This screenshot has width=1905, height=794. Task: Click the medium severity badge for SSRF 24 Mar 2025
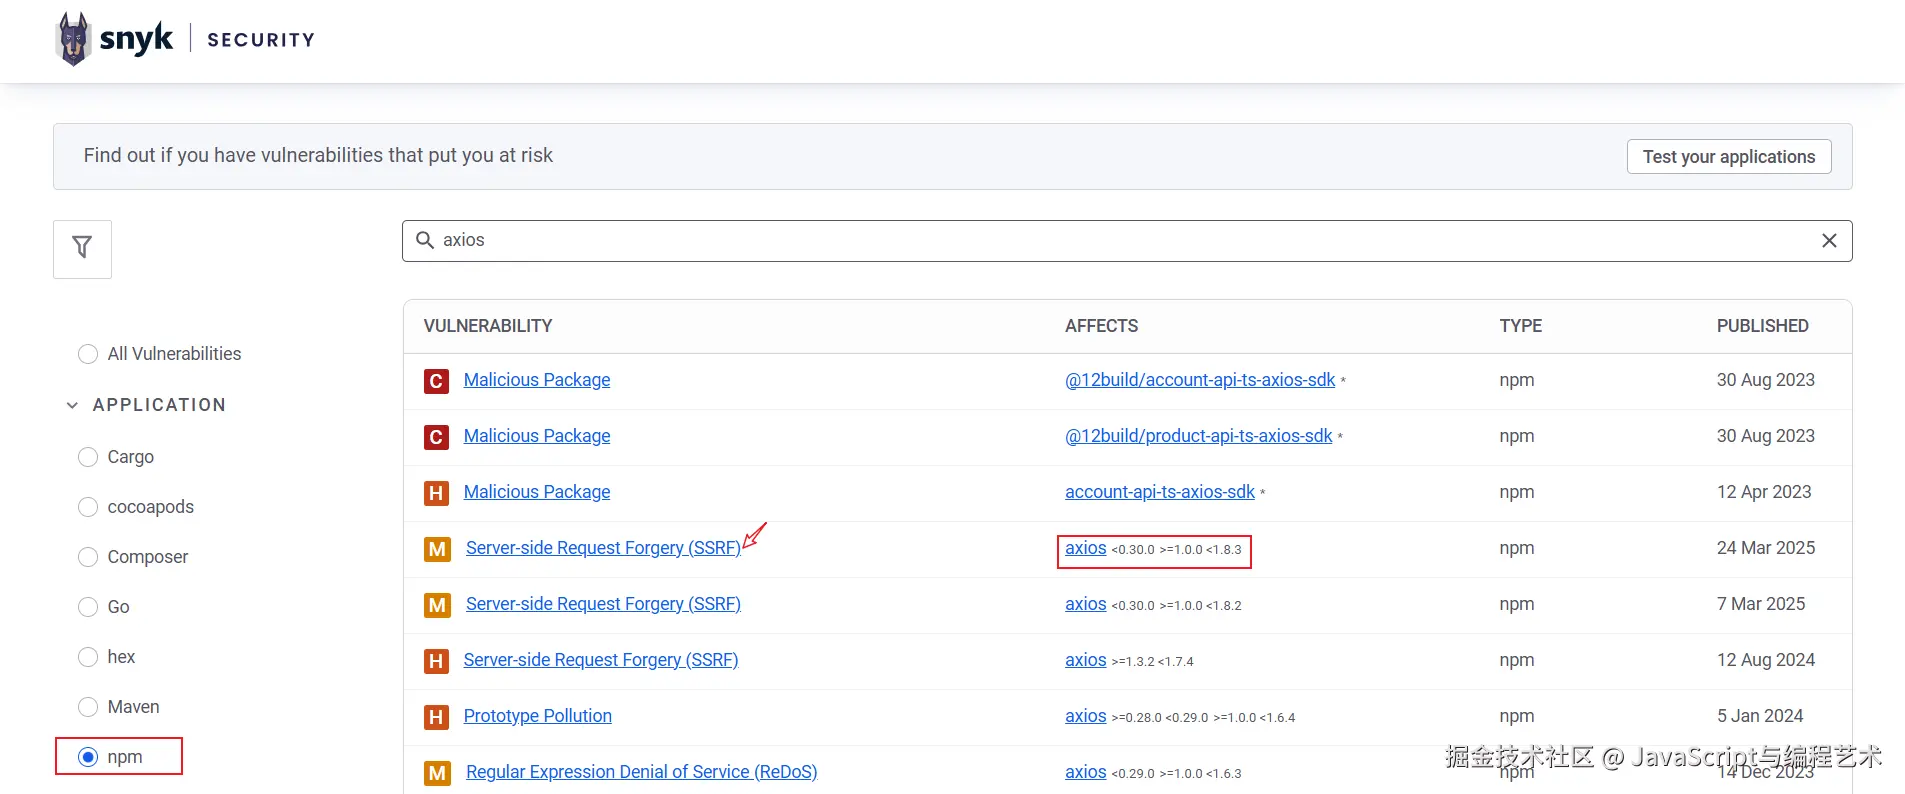pos(437,549)
